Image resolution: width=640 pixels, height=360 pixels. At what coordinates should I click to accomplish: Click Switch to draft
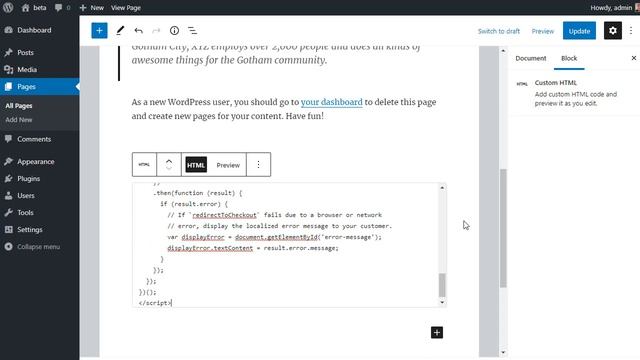click(499, 31)
